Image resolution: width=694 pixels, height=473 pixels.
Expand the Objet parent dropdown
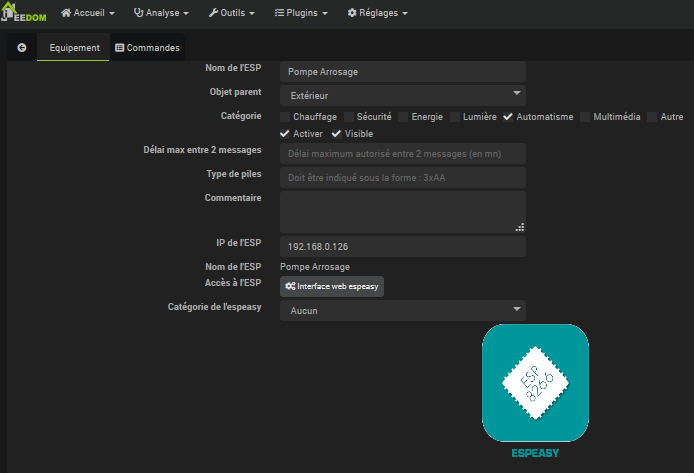pos(402,95)
